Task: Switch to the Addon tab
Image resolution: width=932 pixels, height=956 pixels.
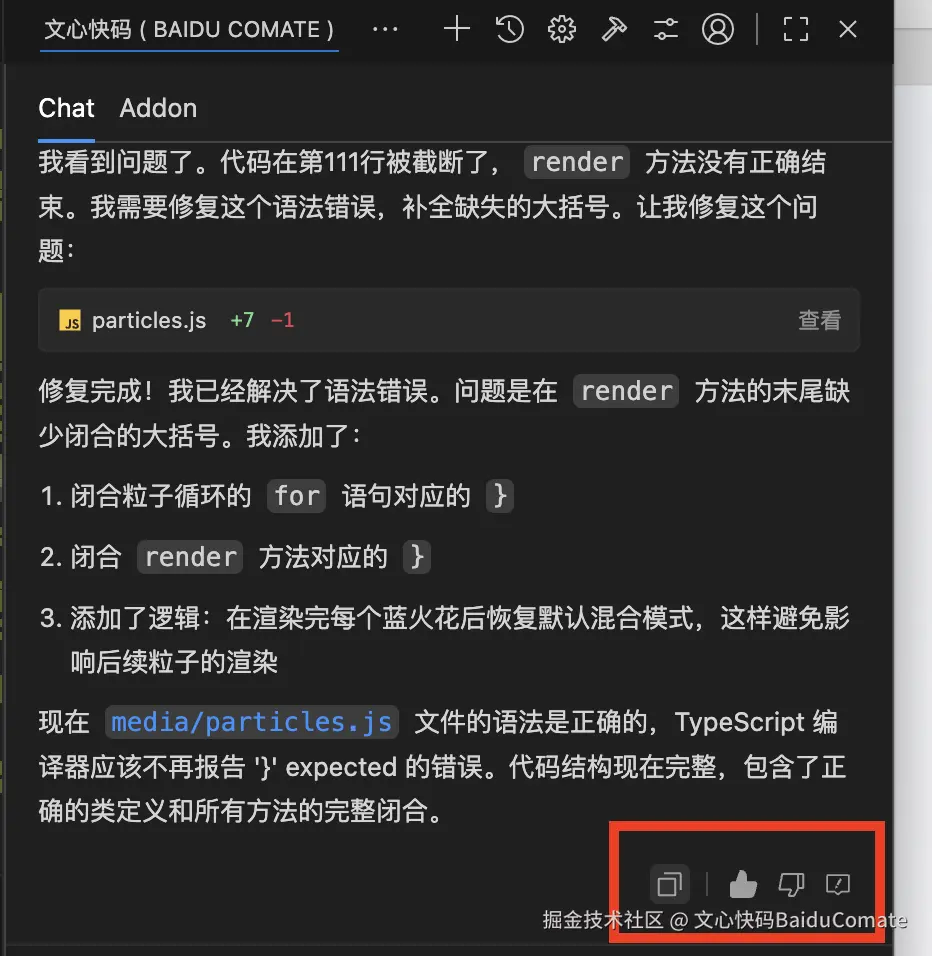Action: pos(158,109)
